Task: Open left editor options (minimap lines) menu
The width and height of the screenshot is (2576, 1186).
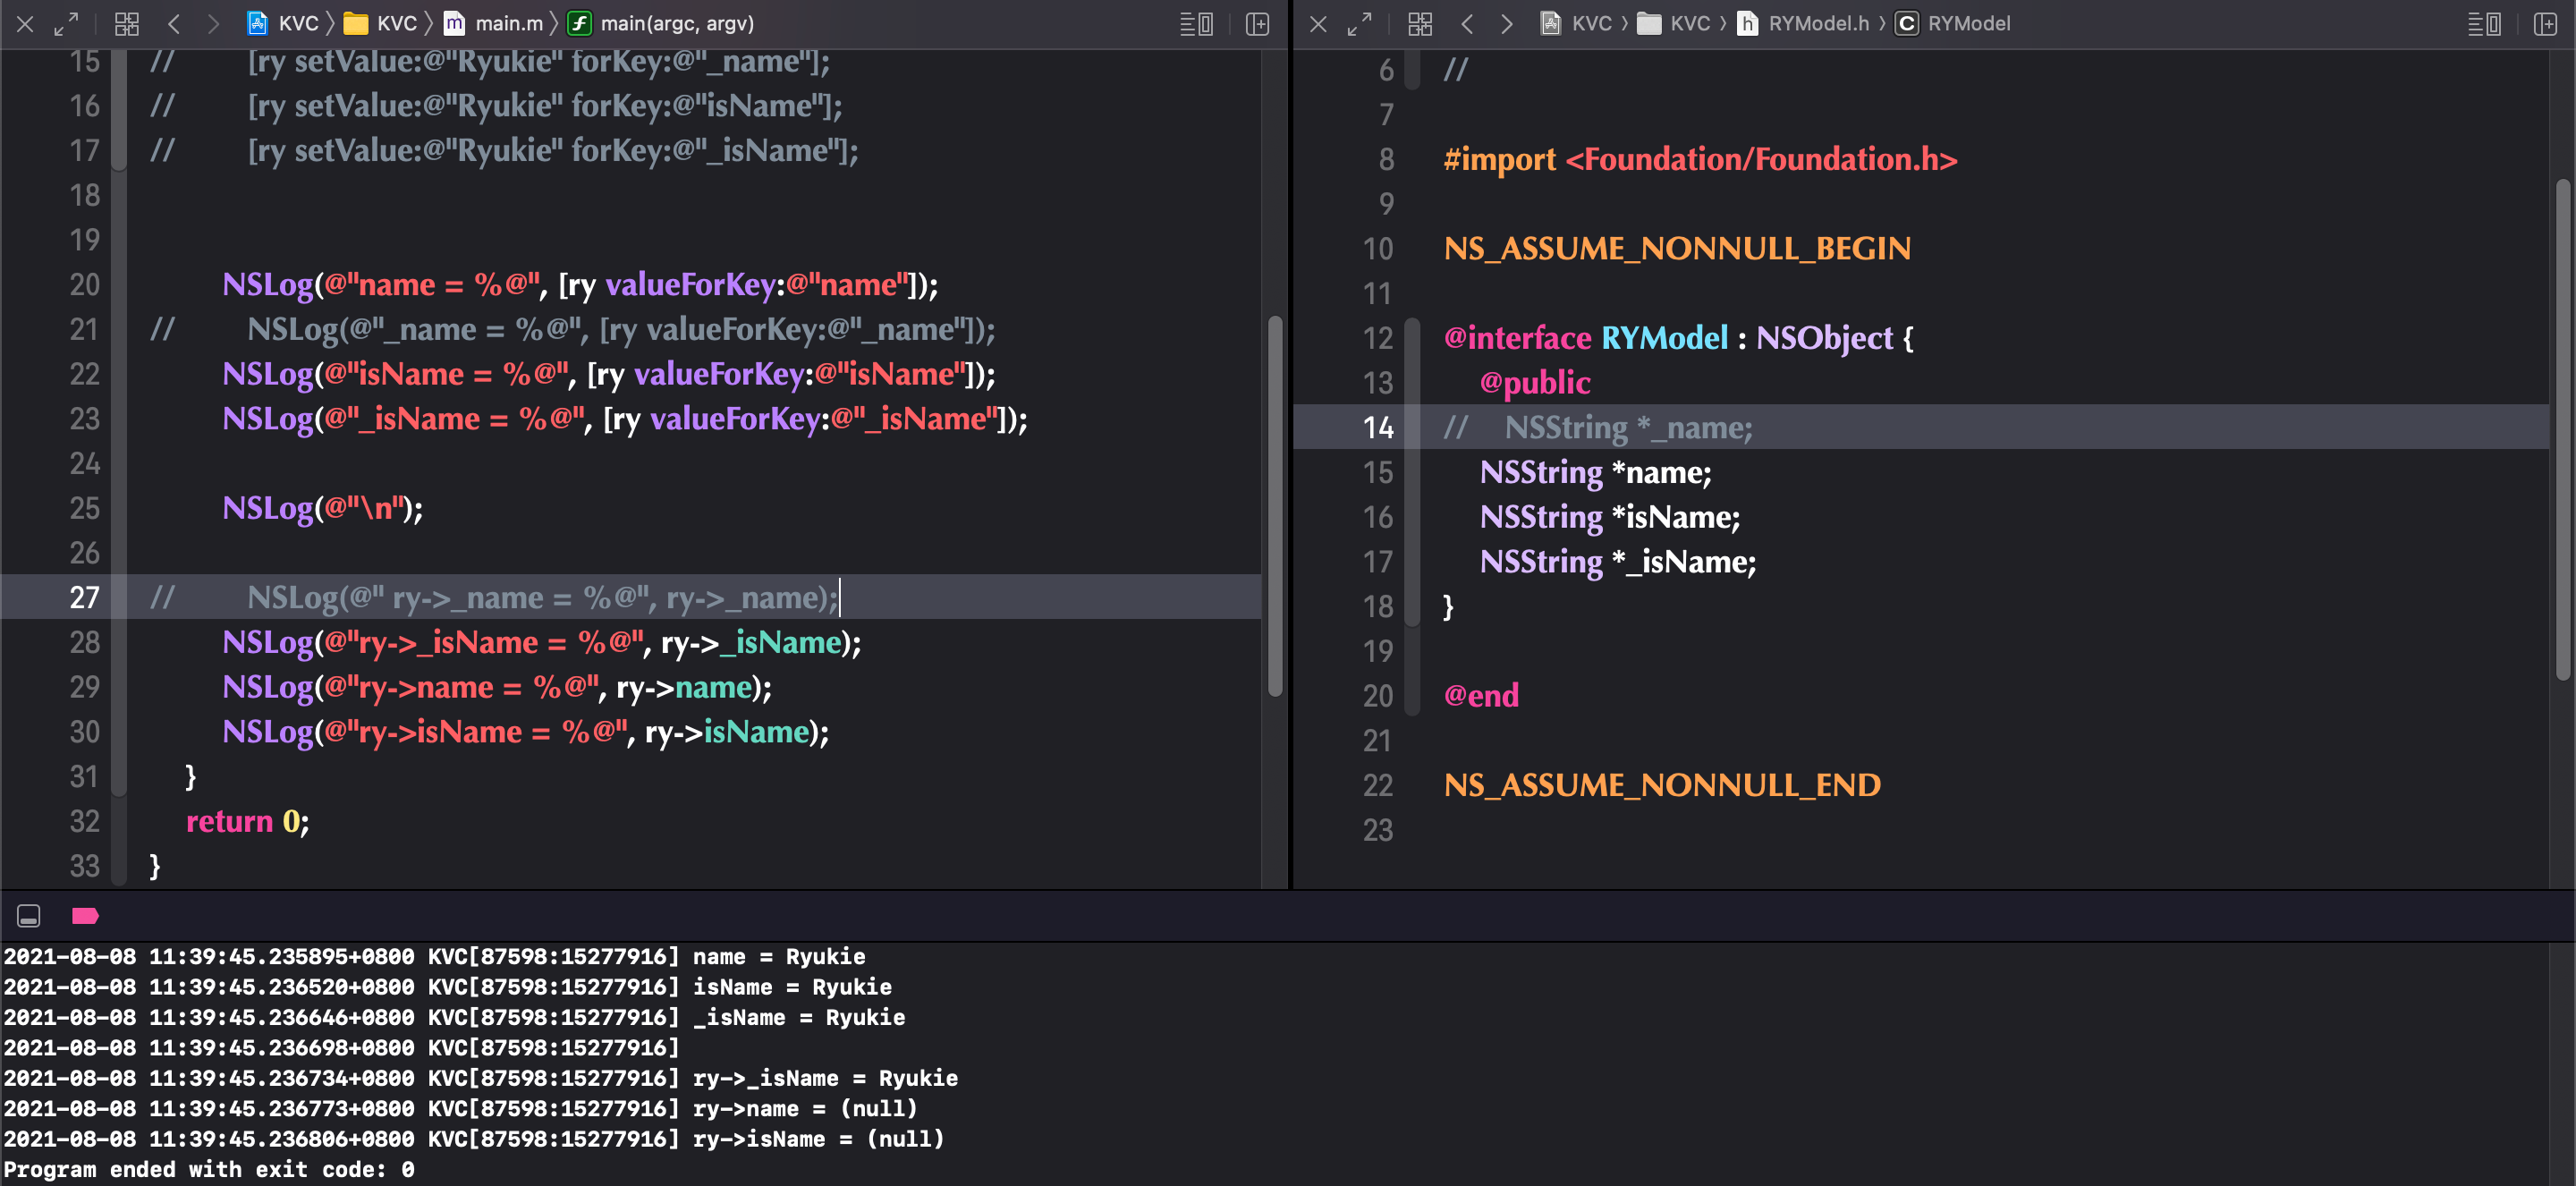Action: click(x=1197, y=23)
